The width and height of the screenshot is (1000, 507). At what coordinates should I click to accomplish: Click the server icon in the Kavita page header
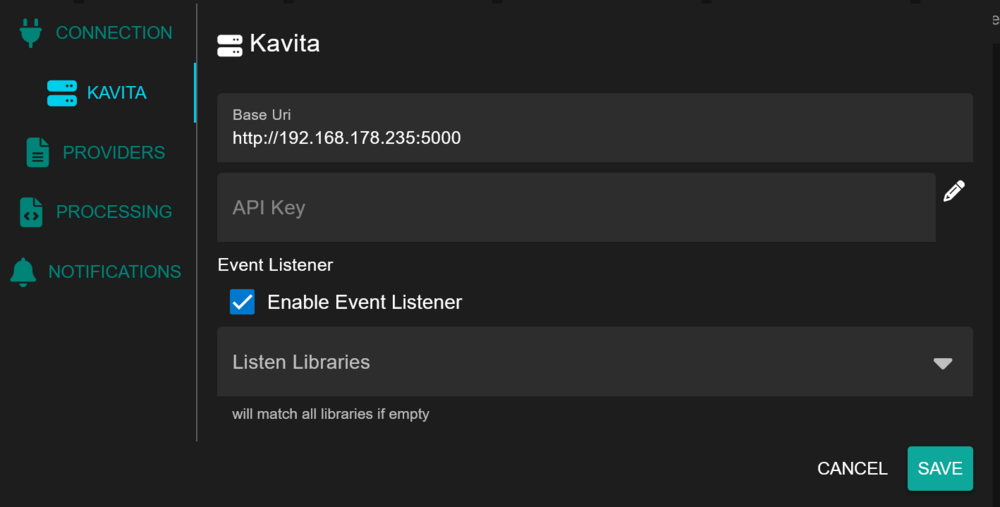[230, 46]
